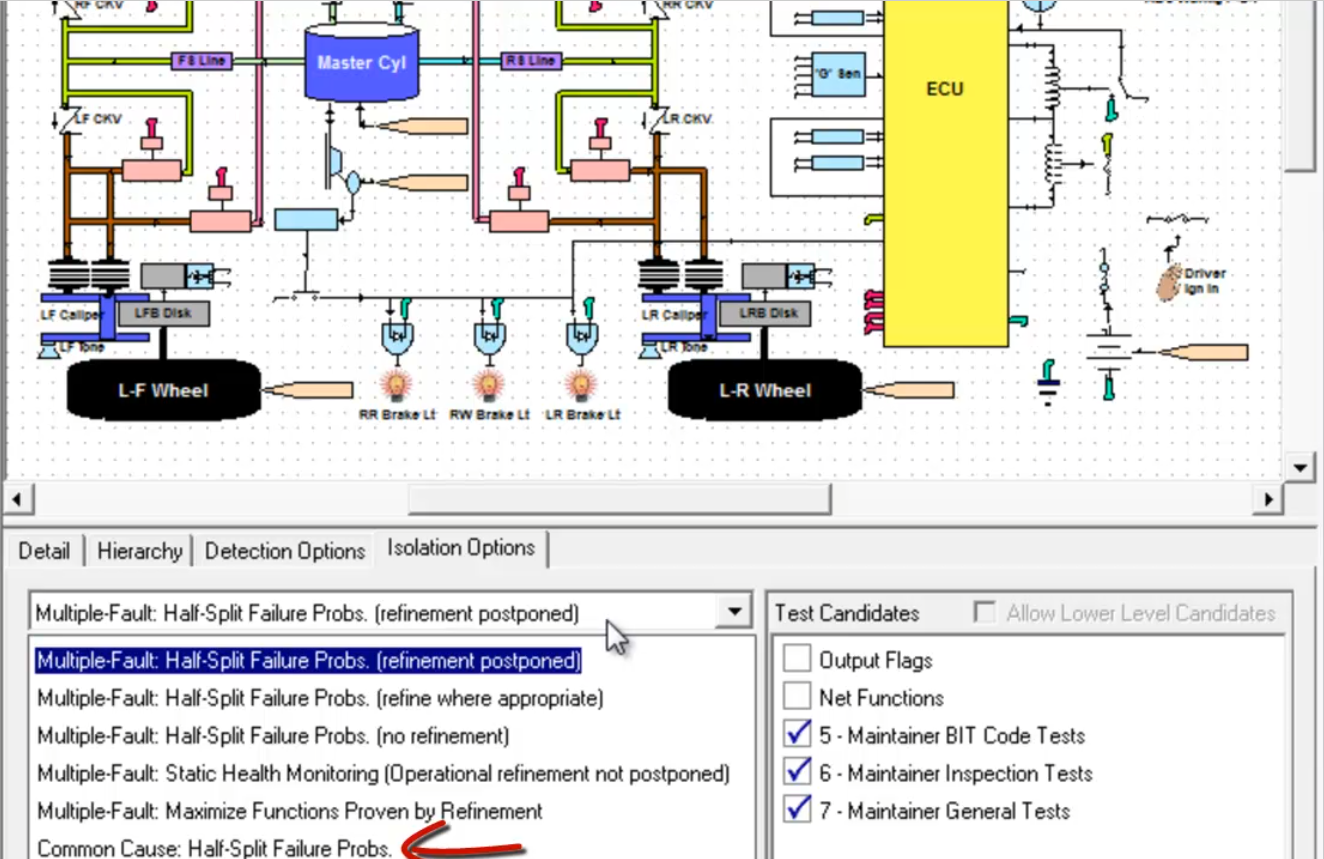Viewport: 1324px width, 859px height.
Task: Click the diagram horizontal scrollbar thumb
Action: pyautogui.click(x=619, y=498)
